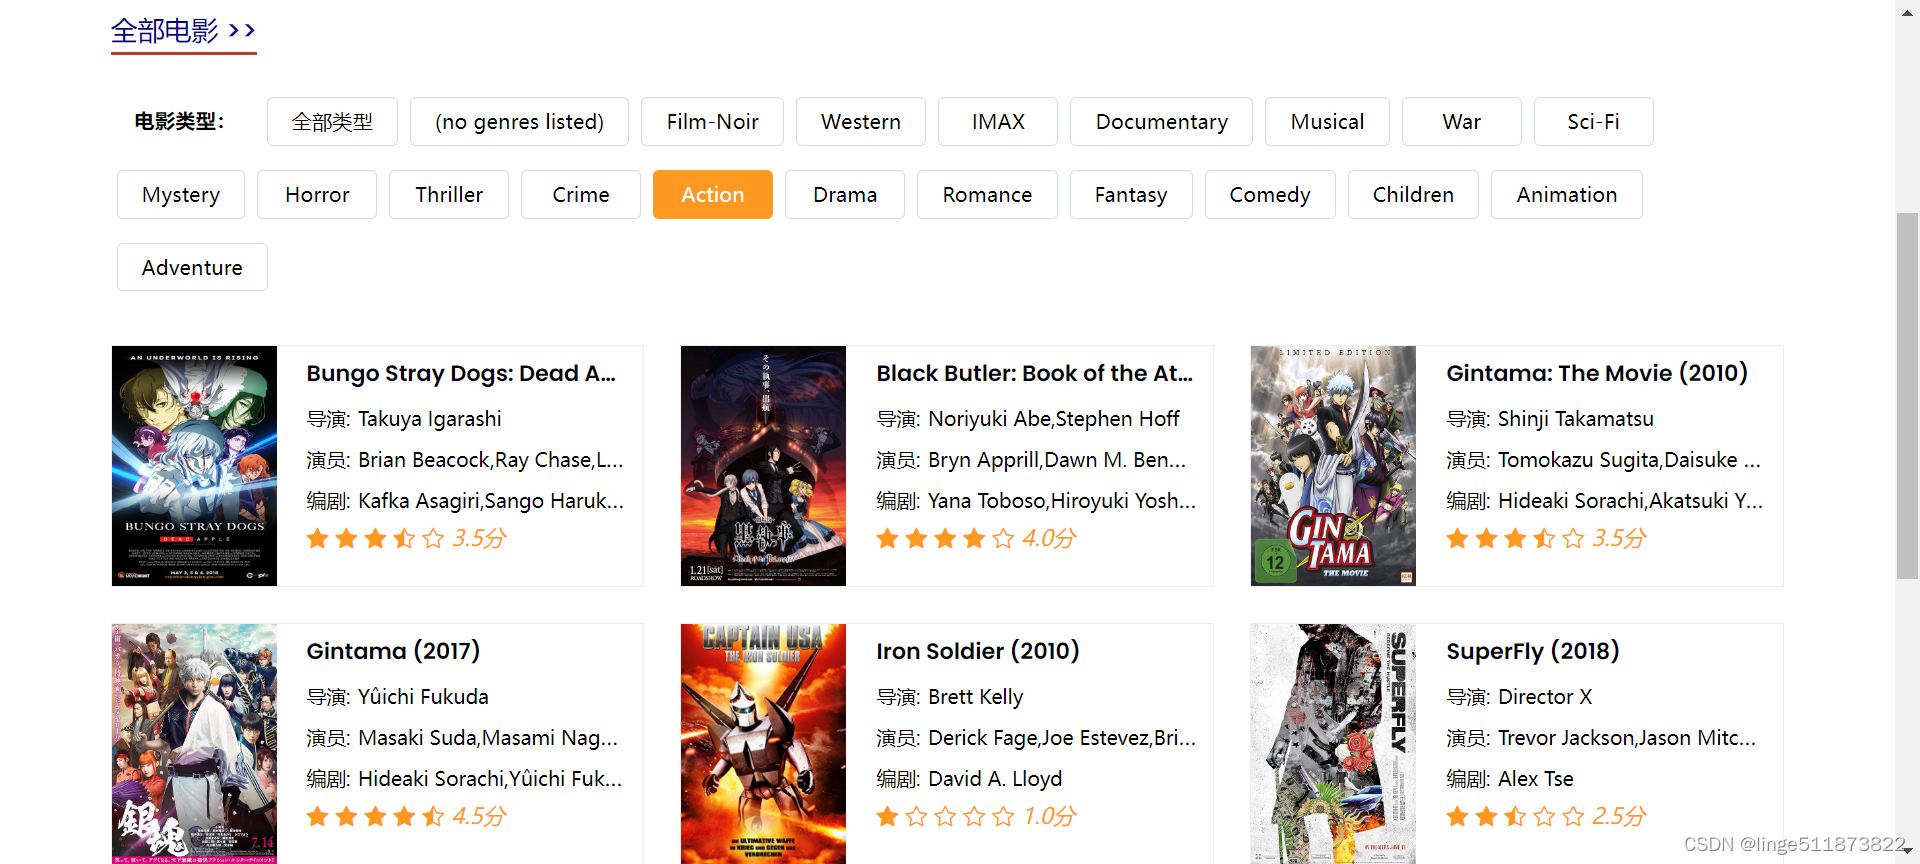The height and width of the screenshot is (864, 1920).
Task: Select the Crime genre filter
Action: pyautogui.click(x=581, y=195)
